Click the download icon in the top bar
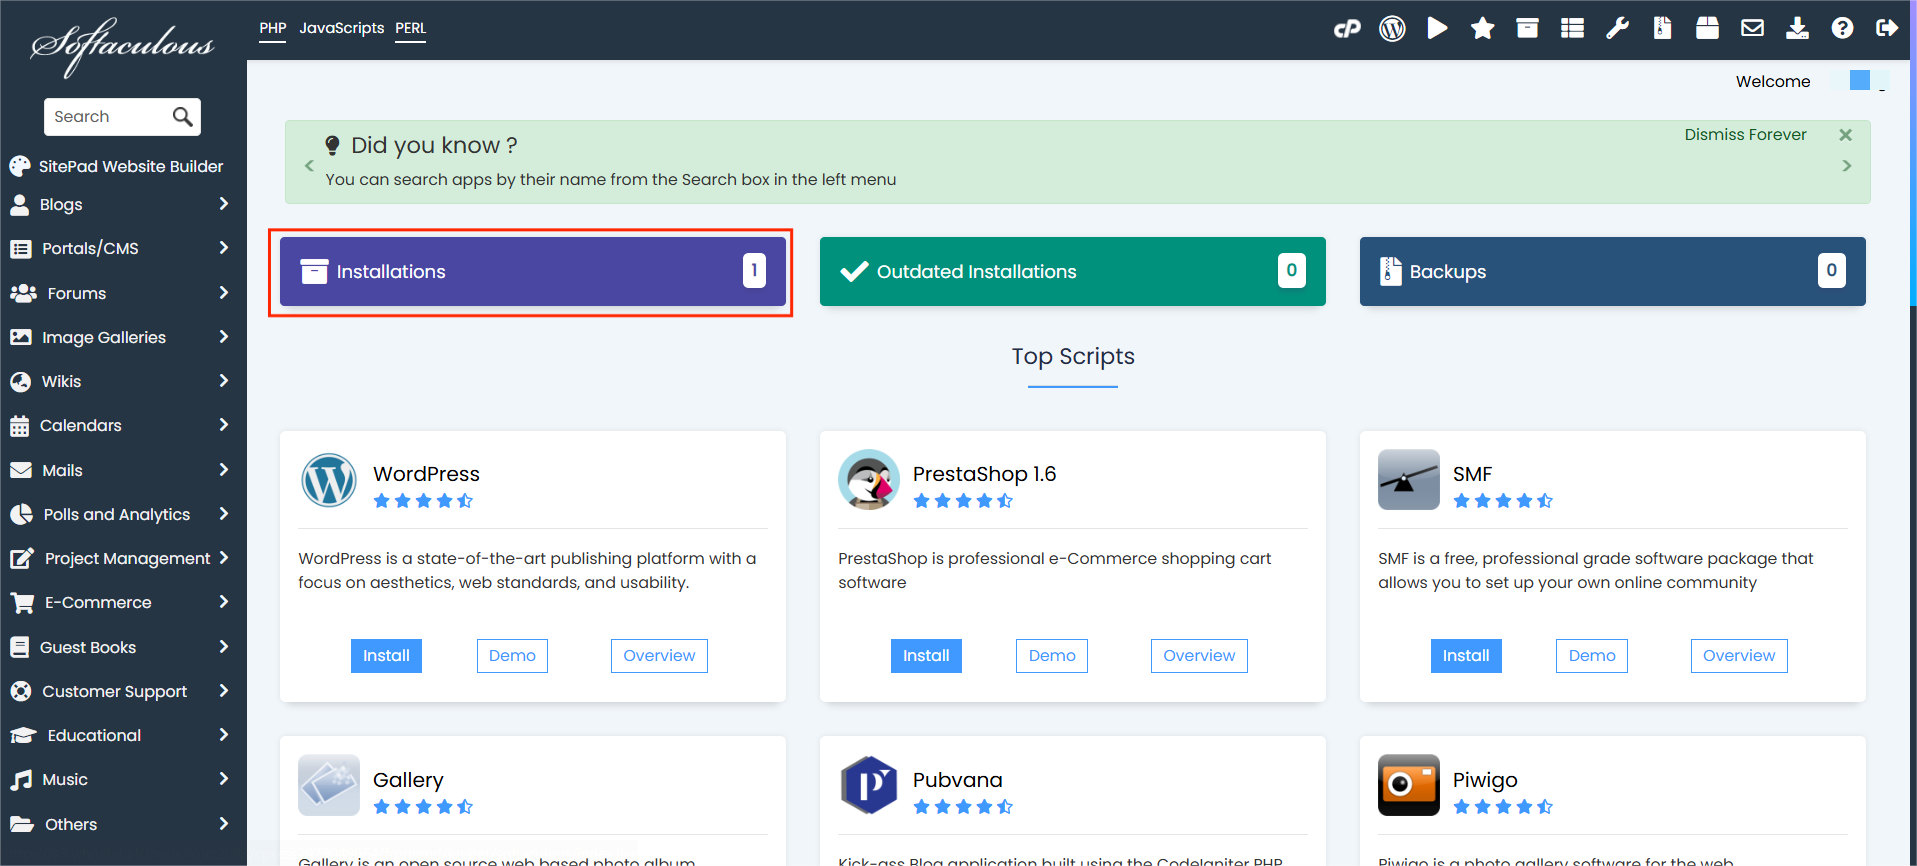 (x=1797, y=28)
